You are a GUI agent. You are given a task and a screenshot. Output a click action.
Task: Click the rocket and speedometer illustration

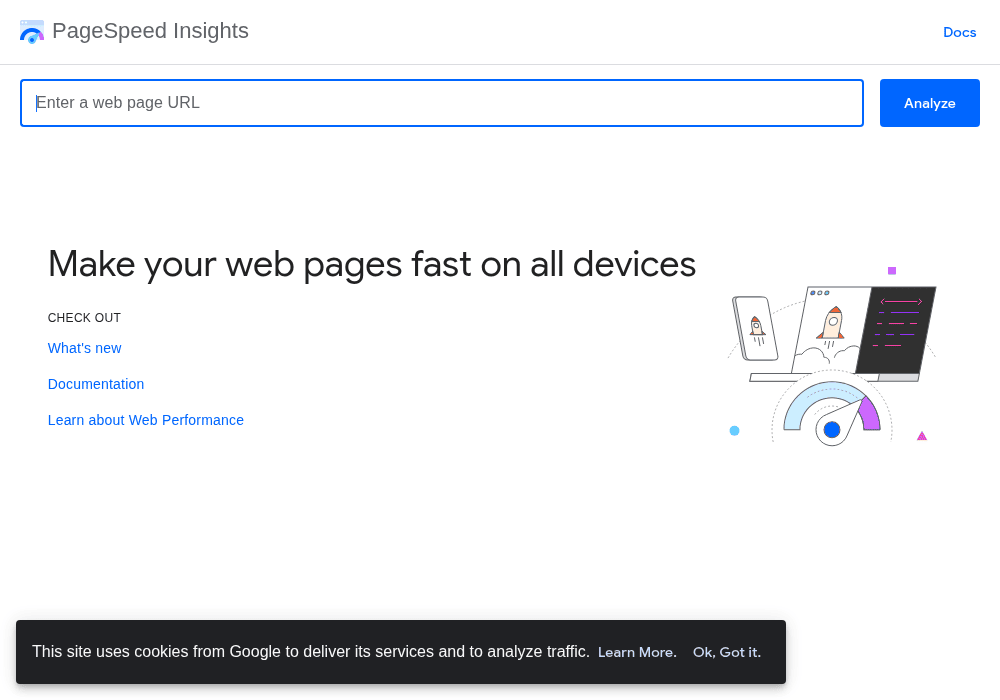click(x=832, y=356)
